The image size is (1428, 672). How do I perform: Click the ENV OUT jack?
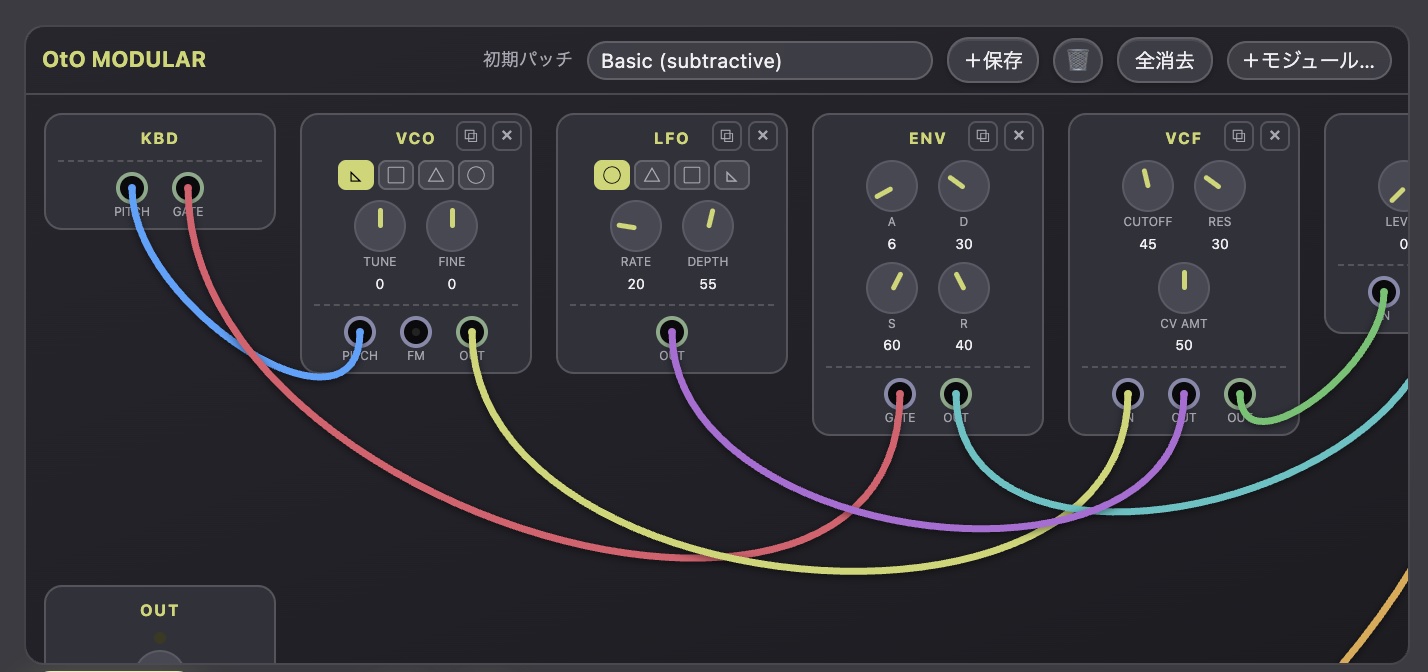[x=956, y=394]
